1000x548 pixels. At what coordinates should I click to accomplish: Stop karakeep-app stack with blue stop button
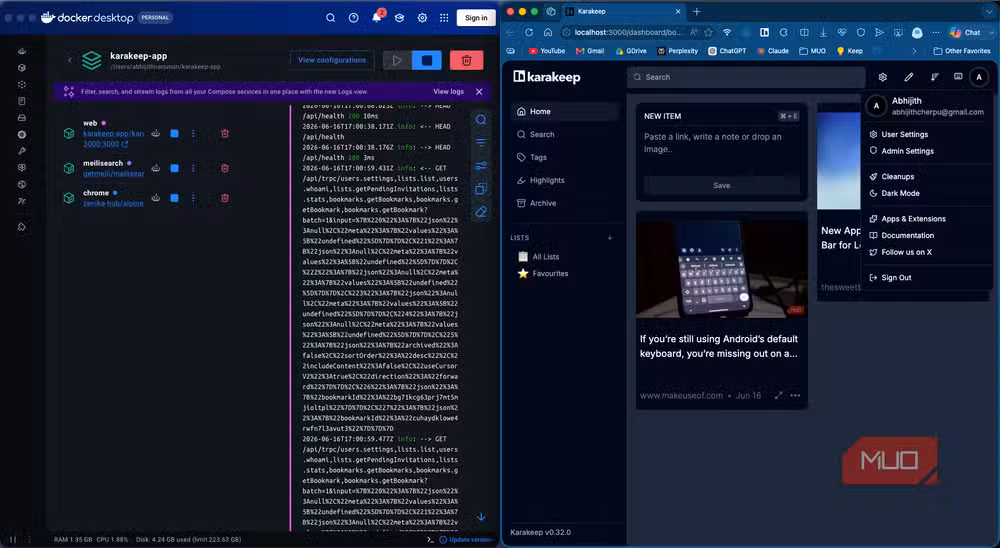(x=427, y=61)
